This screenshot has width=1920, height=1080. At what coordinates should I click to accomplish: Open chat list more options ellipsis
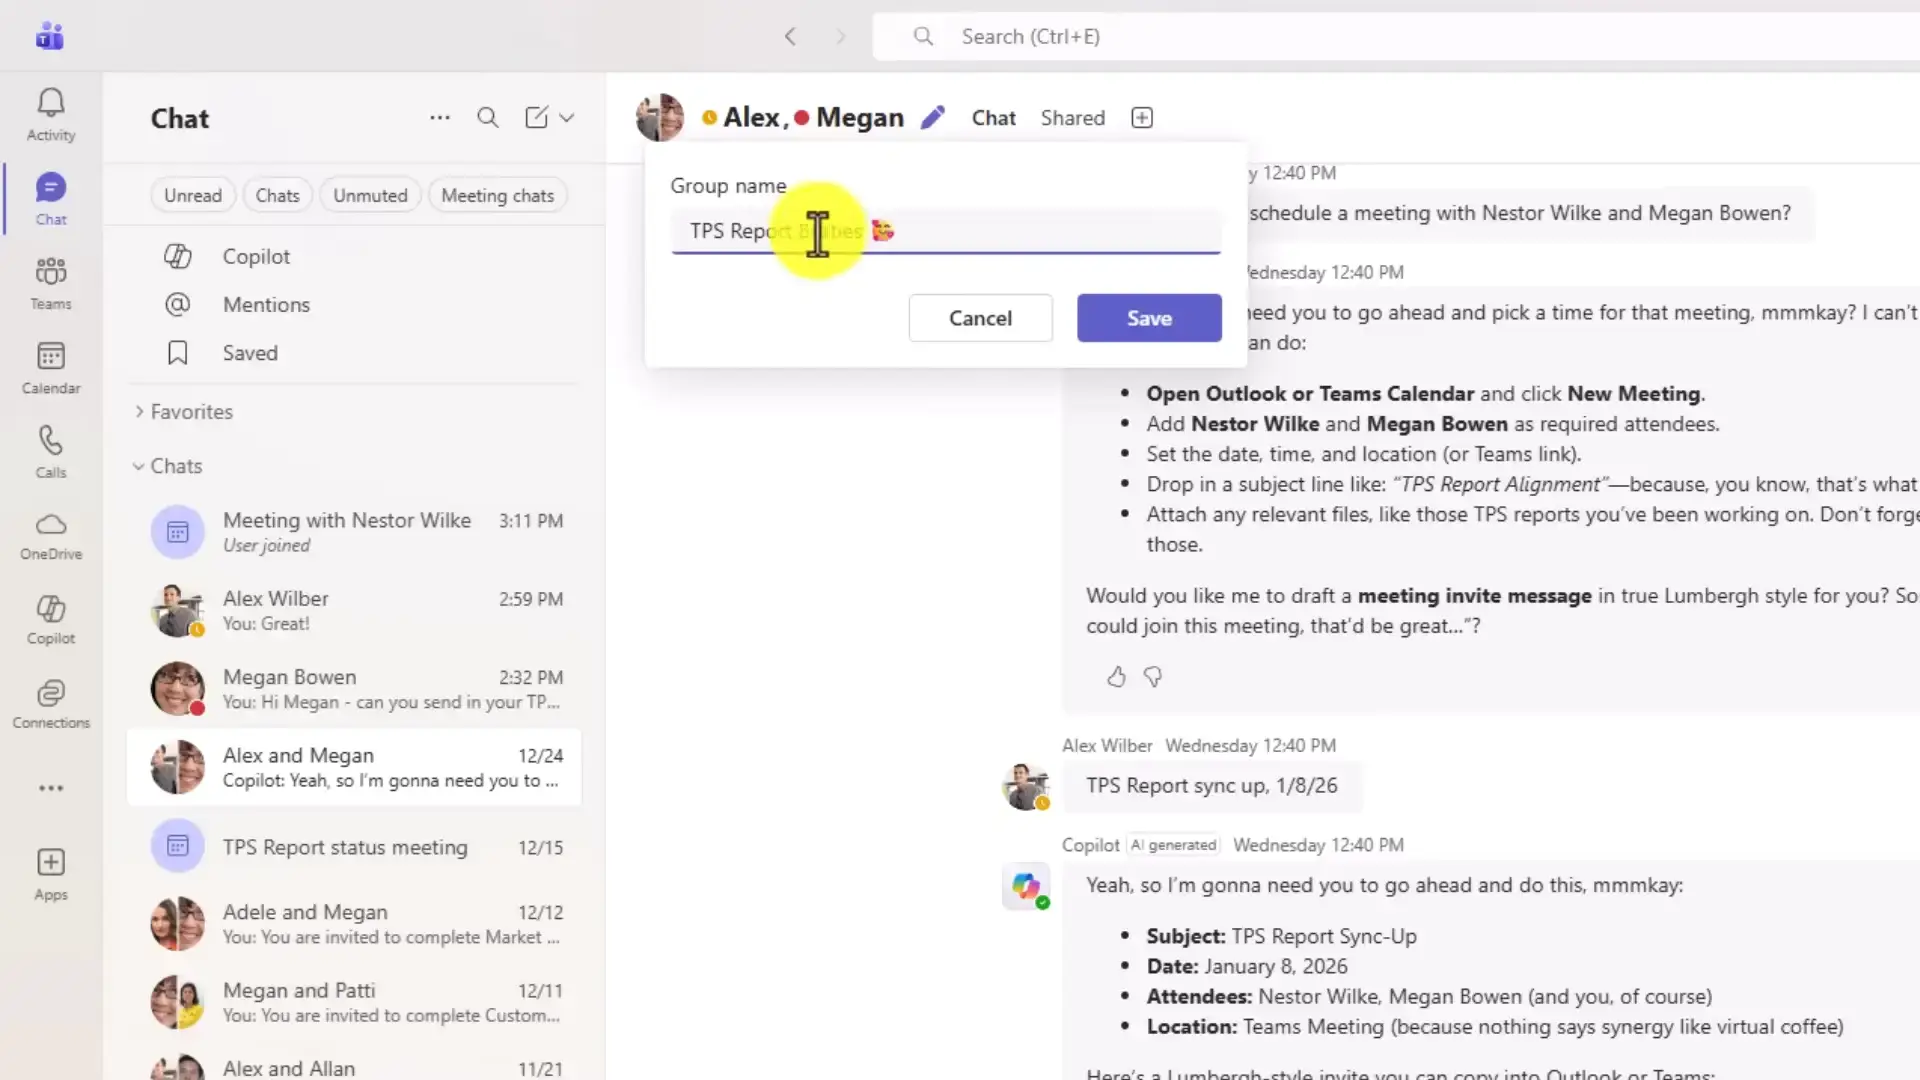(440, 118)
